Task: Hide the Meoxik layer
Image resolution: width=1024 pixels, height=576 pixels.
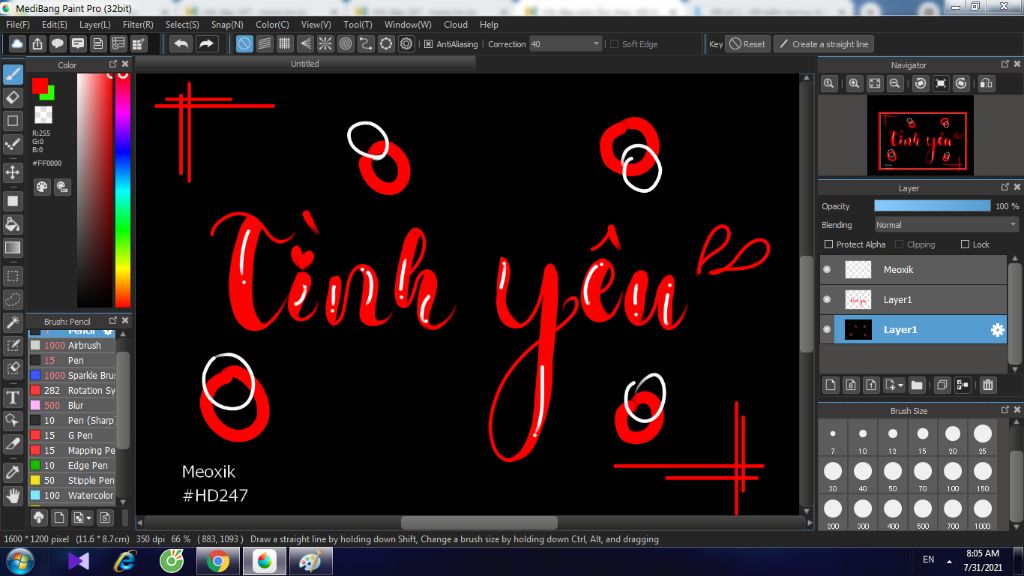Action: coord(827,270)
